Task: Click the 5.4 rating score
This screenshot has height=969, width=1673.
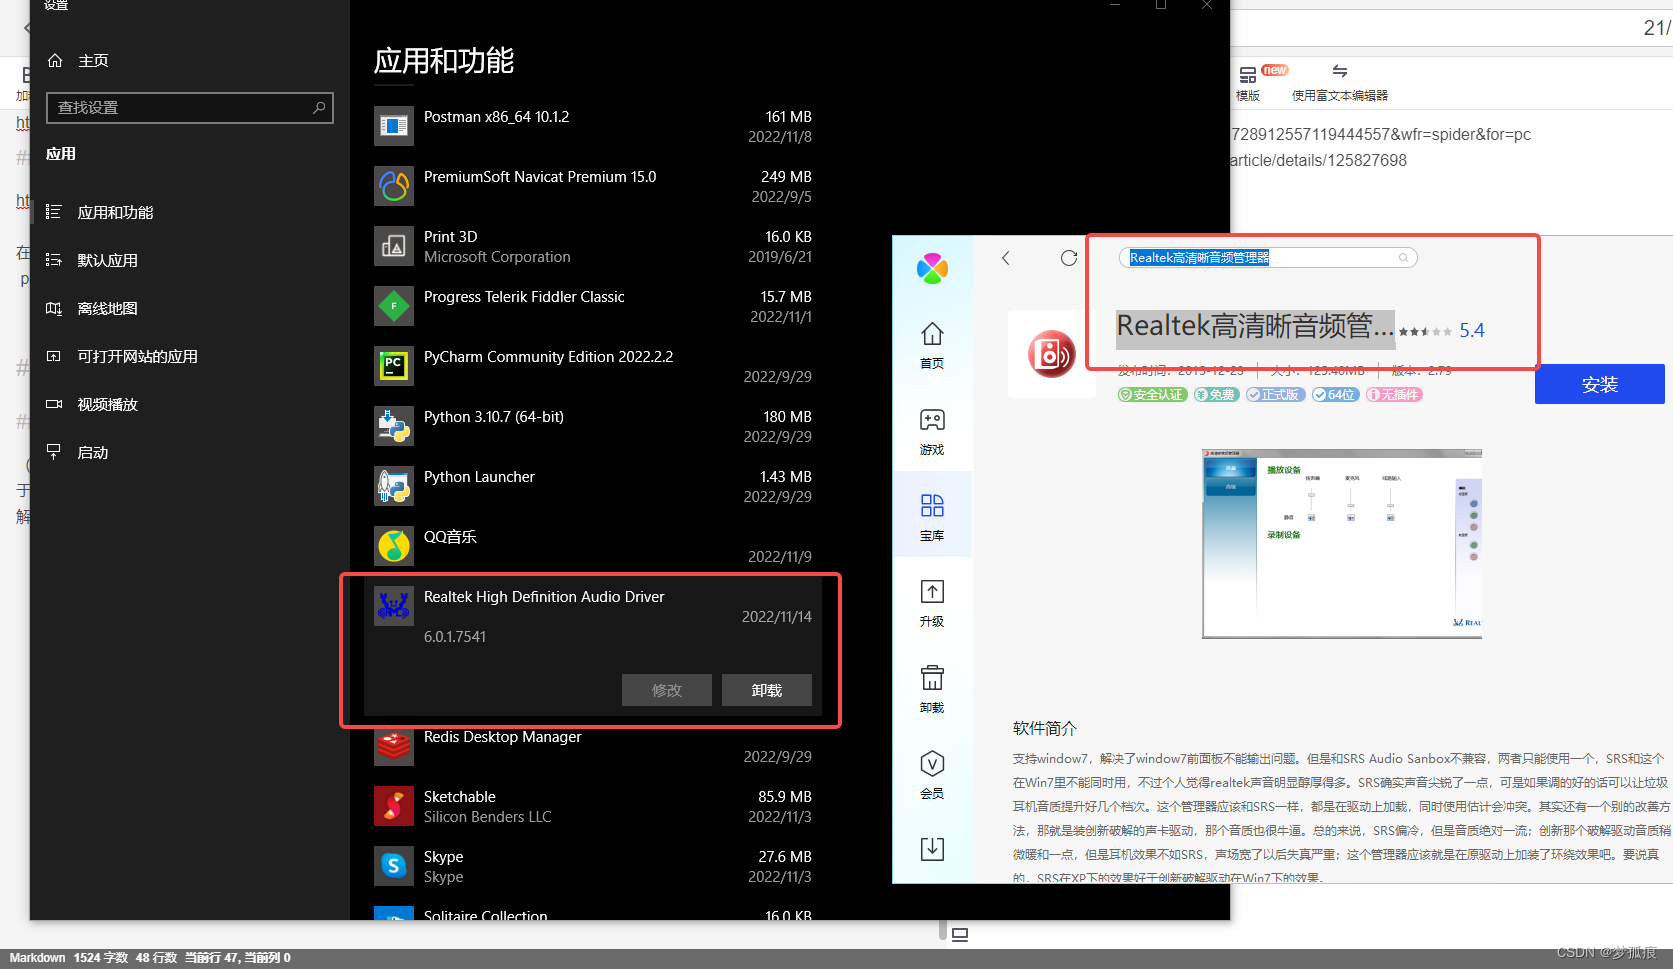Action: [1471, 330]
